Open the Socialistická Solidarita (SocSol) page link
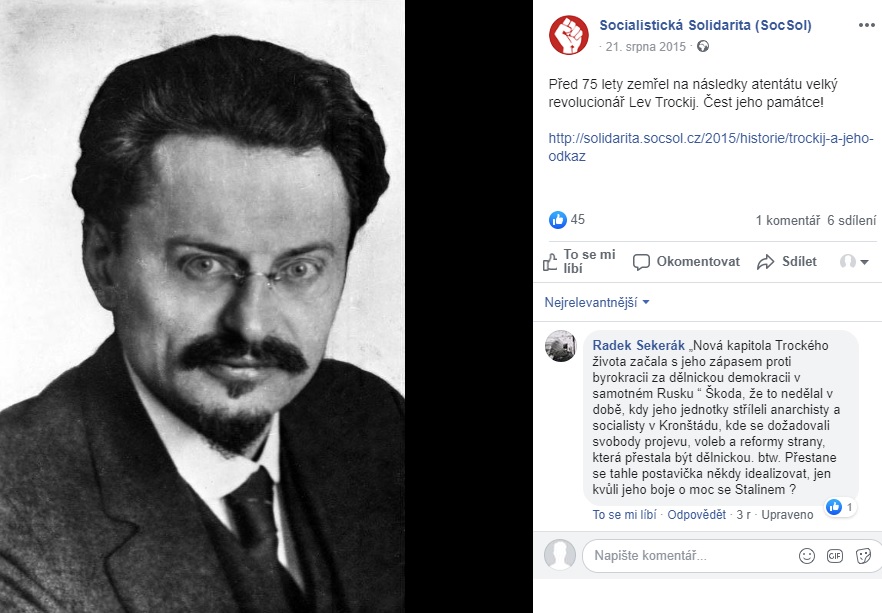The height and width of the screenshot is (613, 882). [x=705, y=25]
